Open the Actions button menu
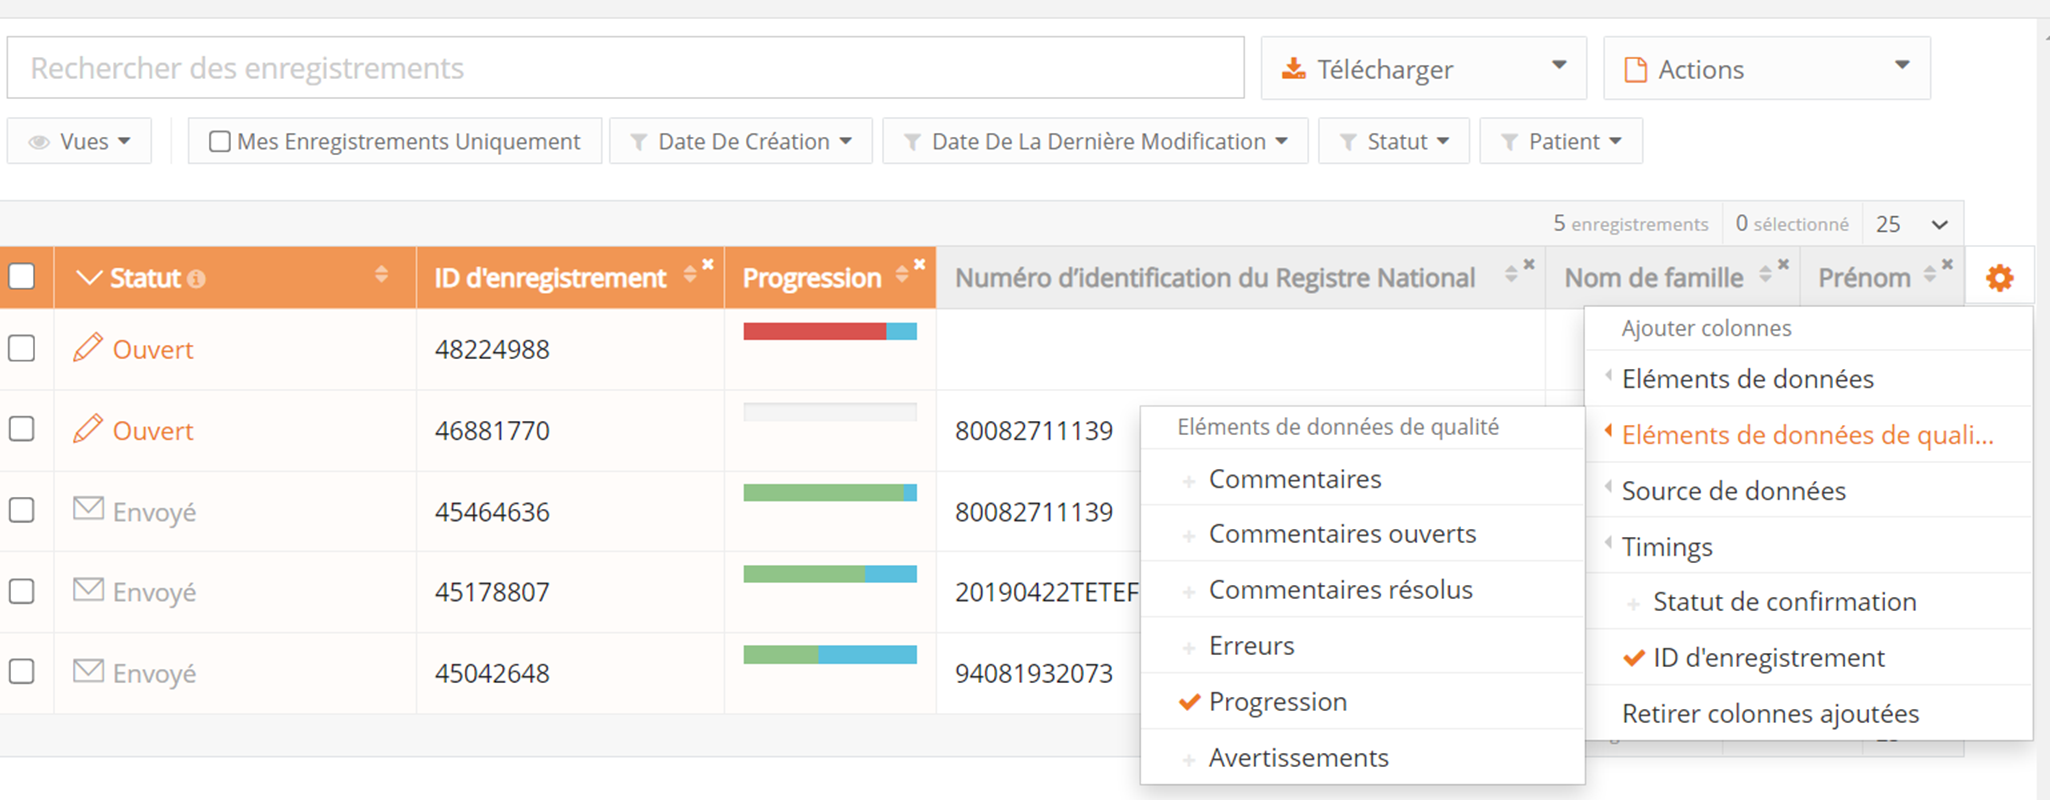Viewport: 2050px width, 800px height. pos(1766,69)
